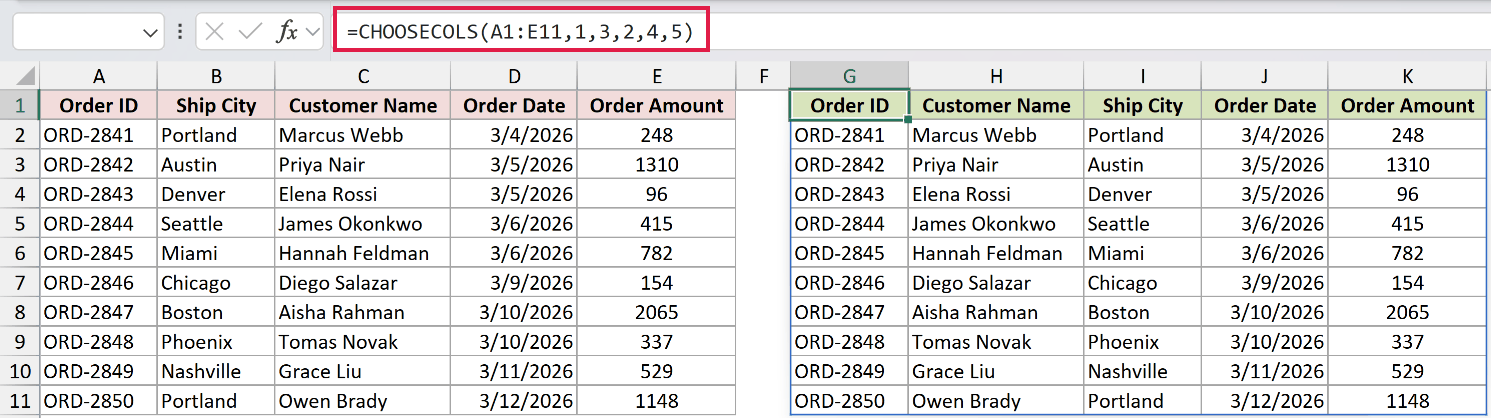Select column C header
This screenshot has height=418, width=1491.
(363, 76)
